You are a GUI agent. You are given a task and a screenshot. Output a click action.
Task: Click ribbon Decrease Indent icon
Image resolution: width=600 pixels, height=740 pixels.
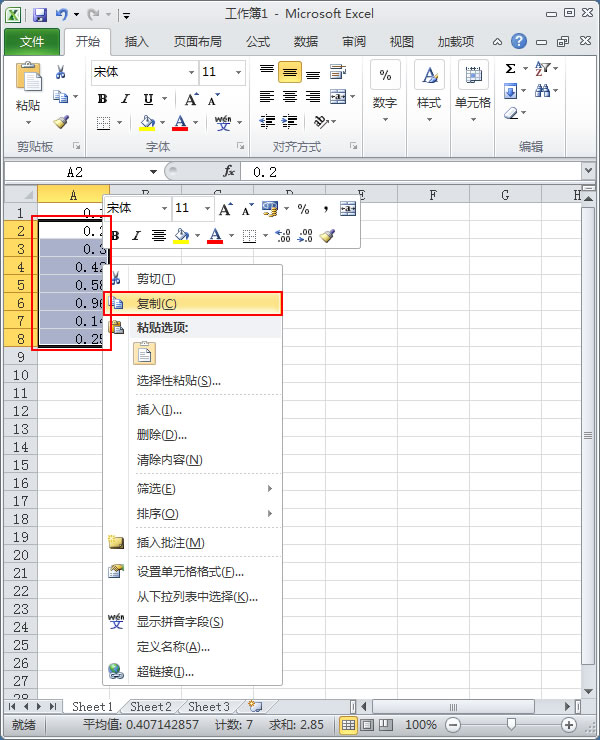(x=267, y=121)
